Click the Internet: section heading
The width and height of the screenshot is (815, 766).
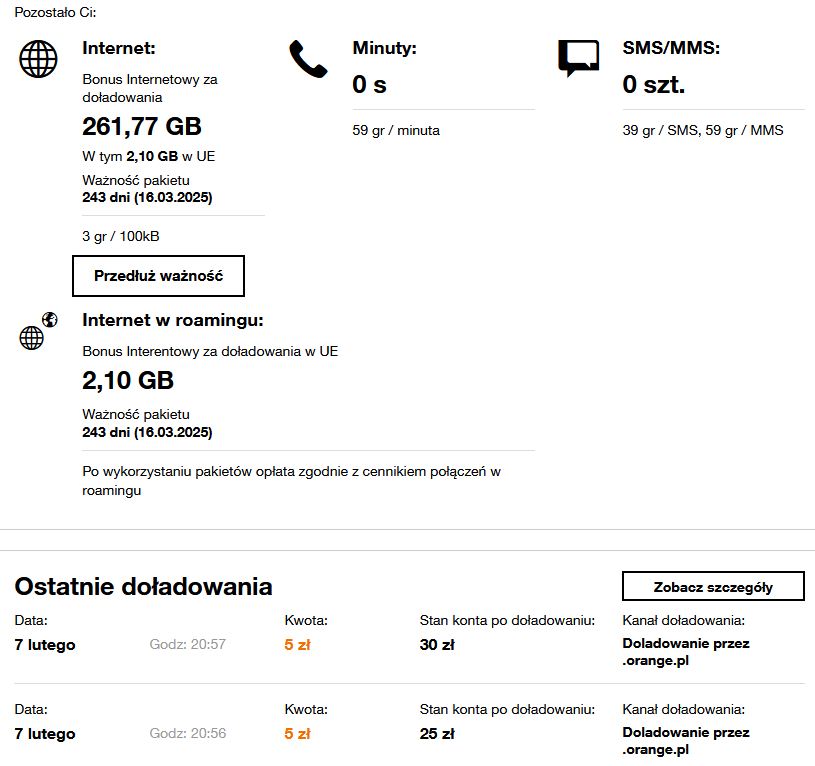click(119, 48)
